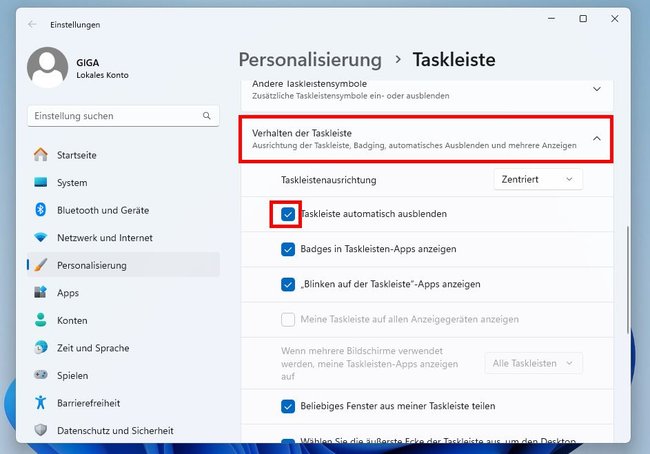Open Spielen settings
This screenshot has height=454, width=650.
124,375
